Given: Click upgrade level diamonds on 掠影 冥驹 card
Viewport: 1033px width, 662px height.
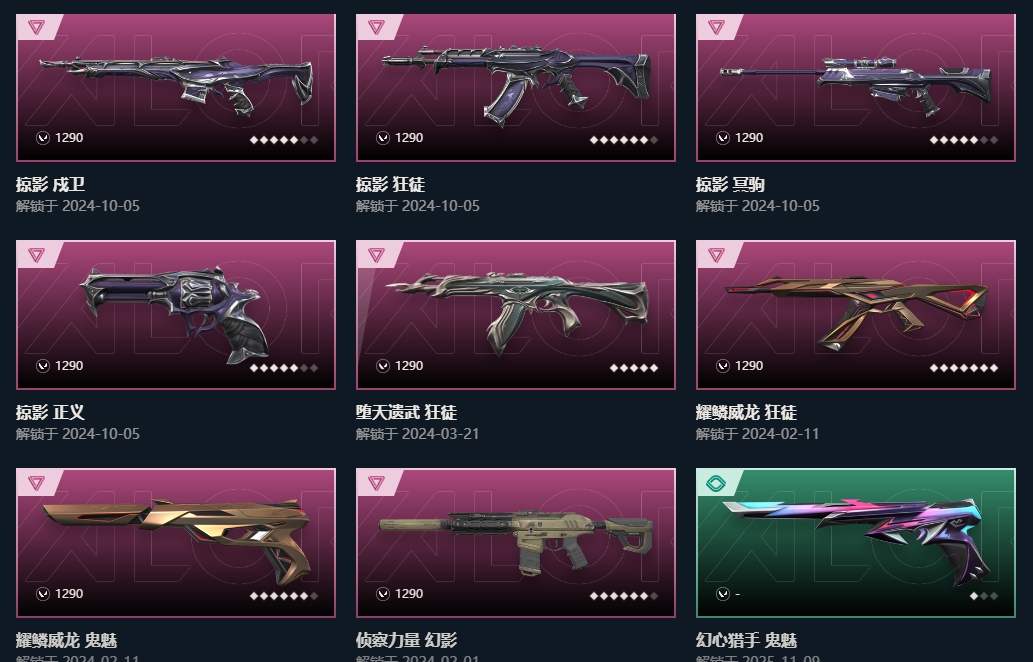Looking at the screenshot, I should coord(963,140).
